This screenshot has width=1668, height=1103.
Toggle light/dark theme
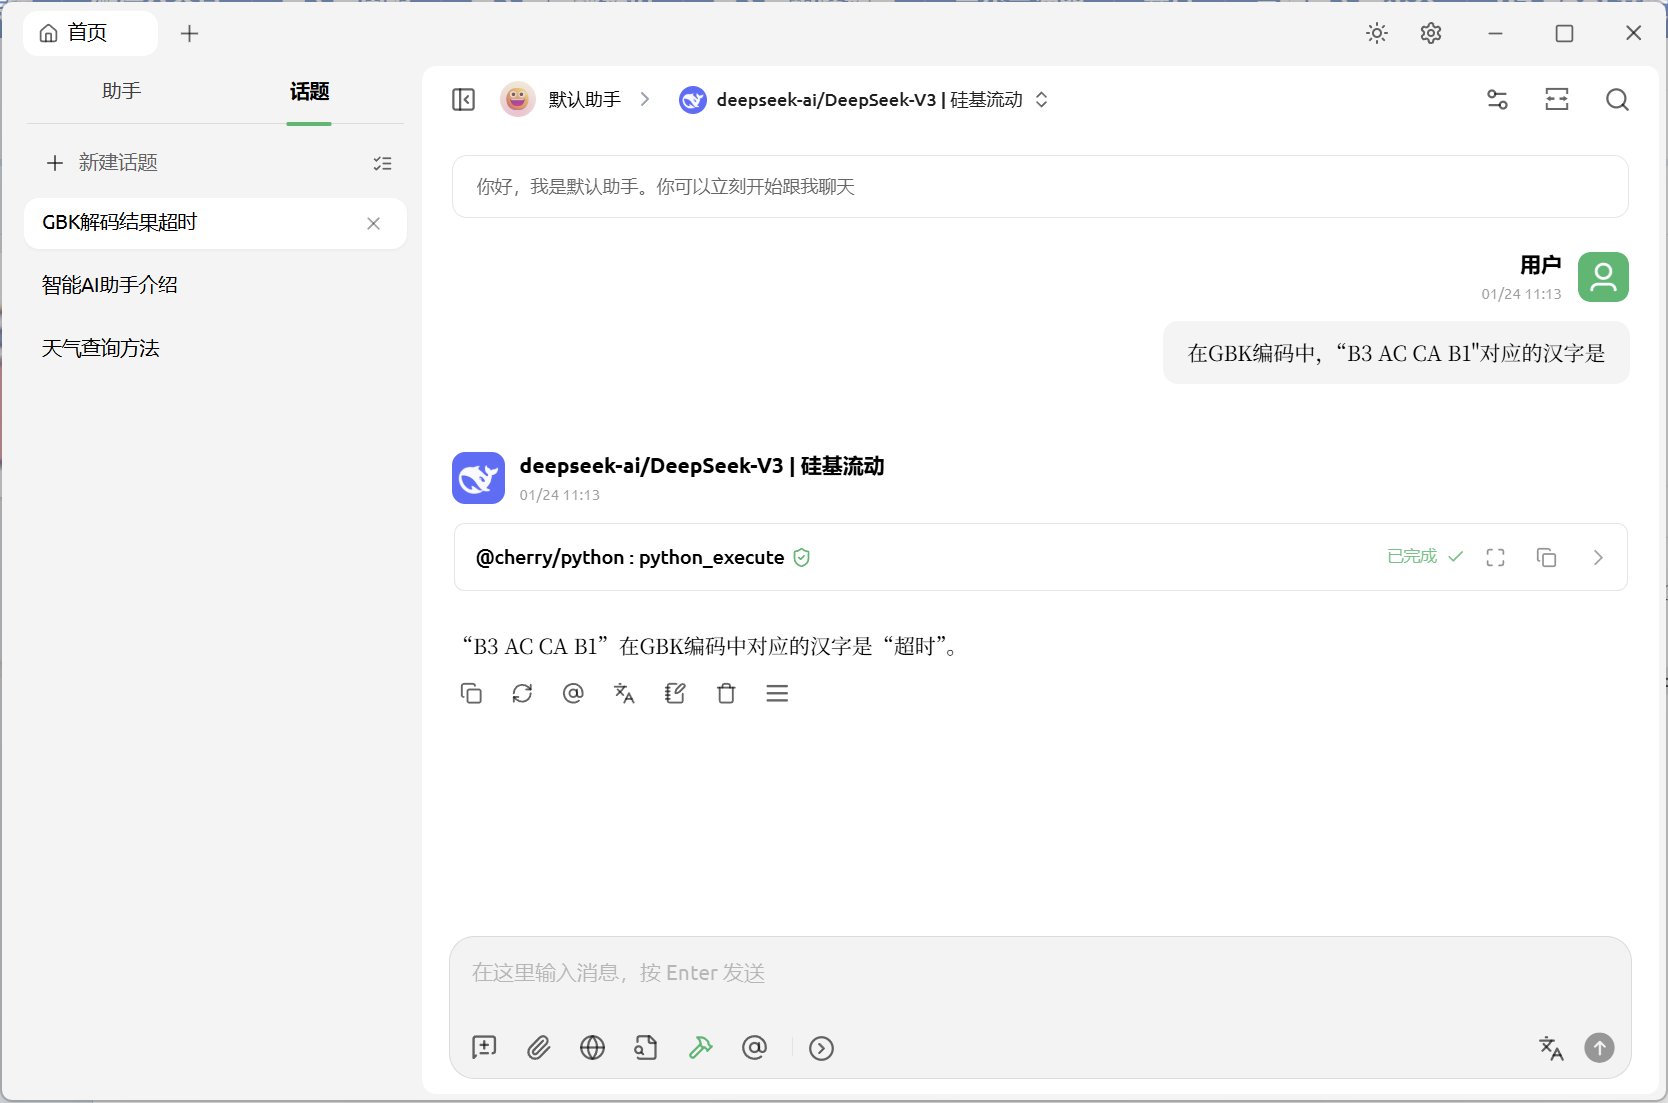pyautogui.click(x=1377, y=33)
